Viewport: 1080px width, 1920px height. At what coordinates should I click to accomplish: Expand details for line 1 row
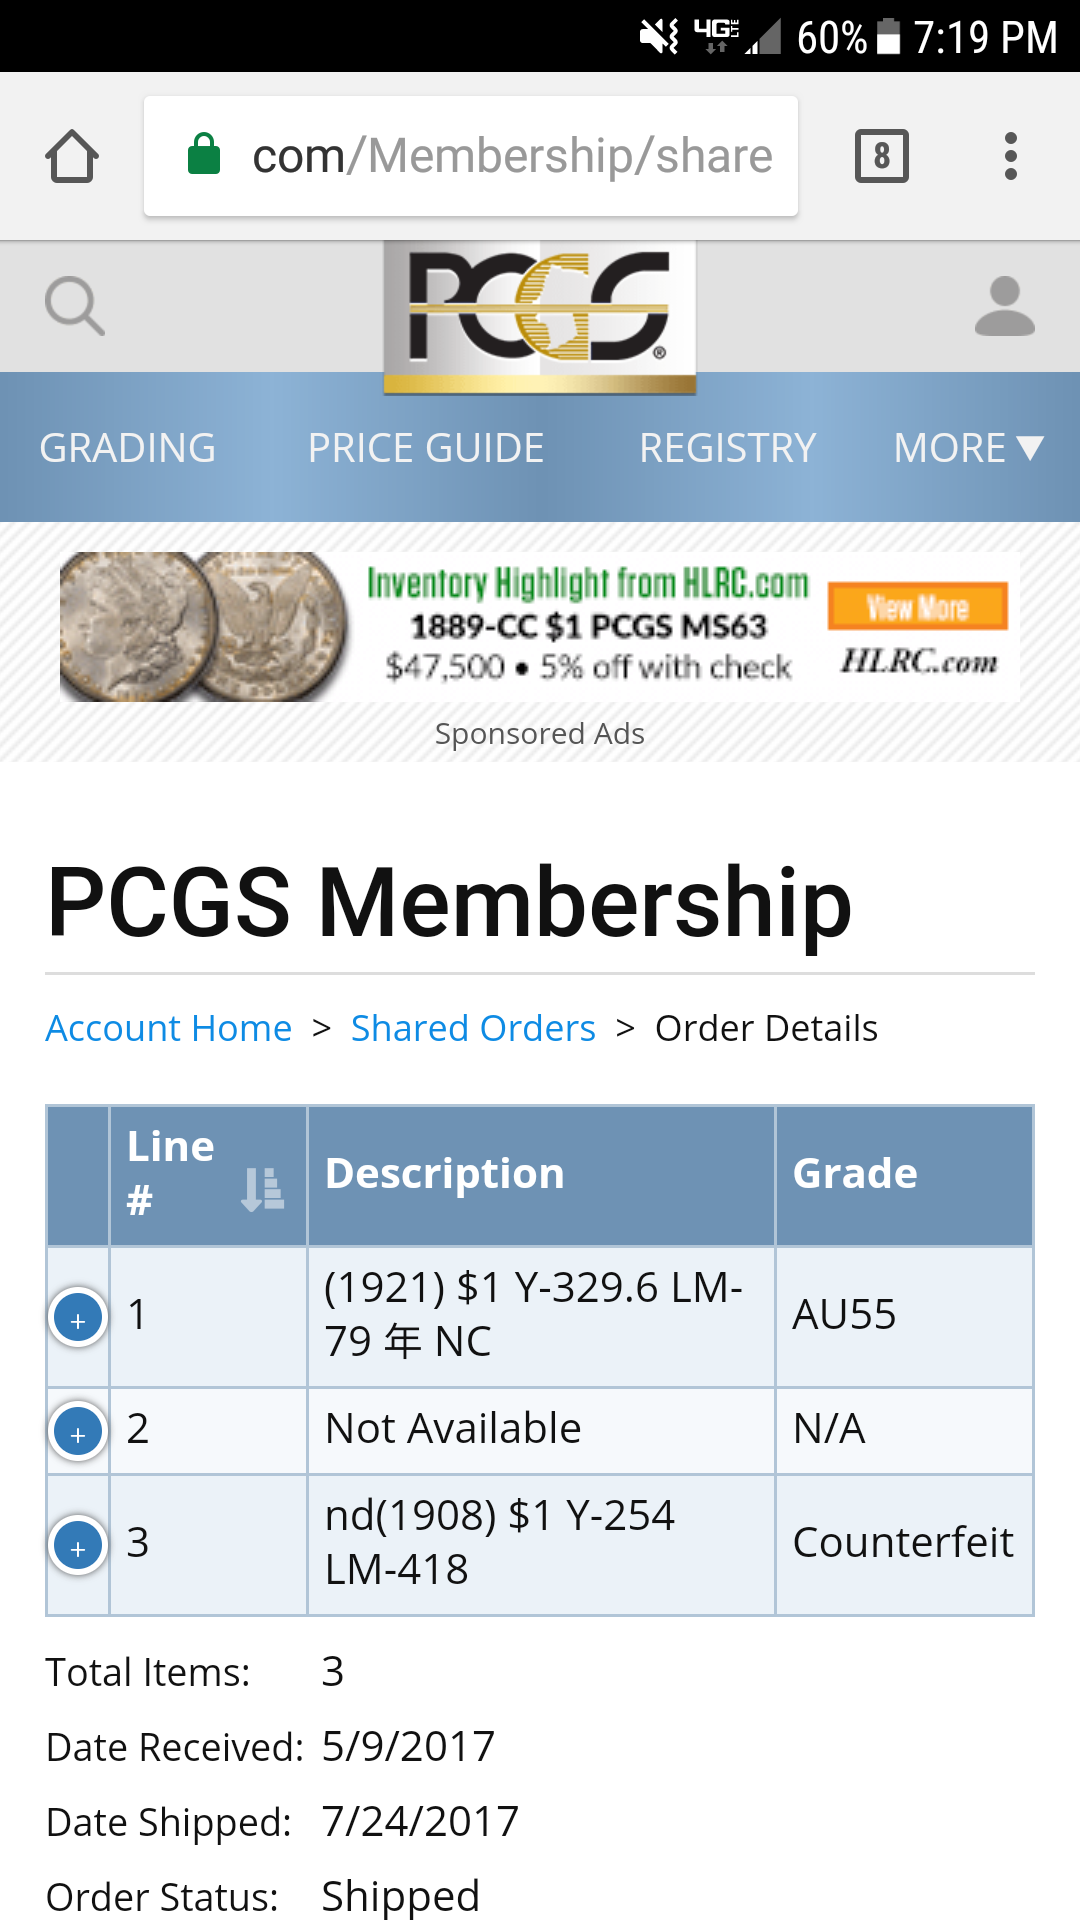point(78,1318)
